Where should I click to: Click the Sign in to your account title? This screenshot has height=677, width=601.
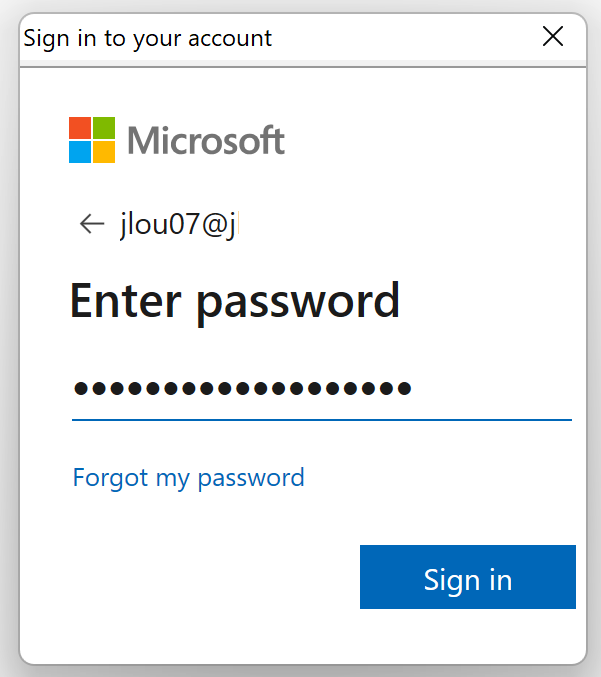coord(148,39)
